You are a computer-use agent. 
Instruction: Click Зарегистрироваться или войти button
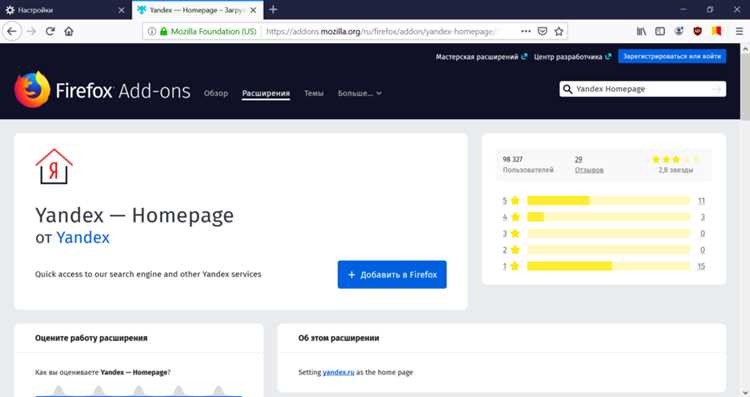tap(672, 56)
